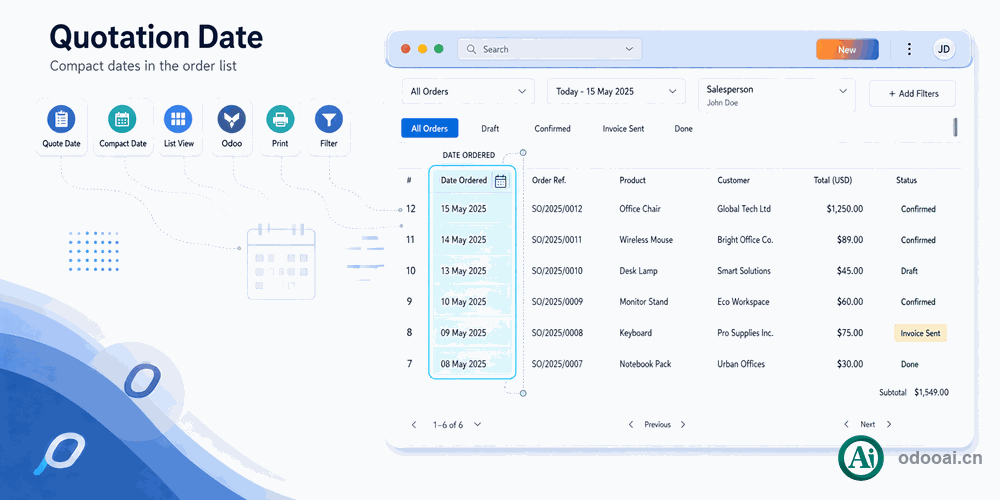Click the right arrow after Next

click(x=889, y=425)
